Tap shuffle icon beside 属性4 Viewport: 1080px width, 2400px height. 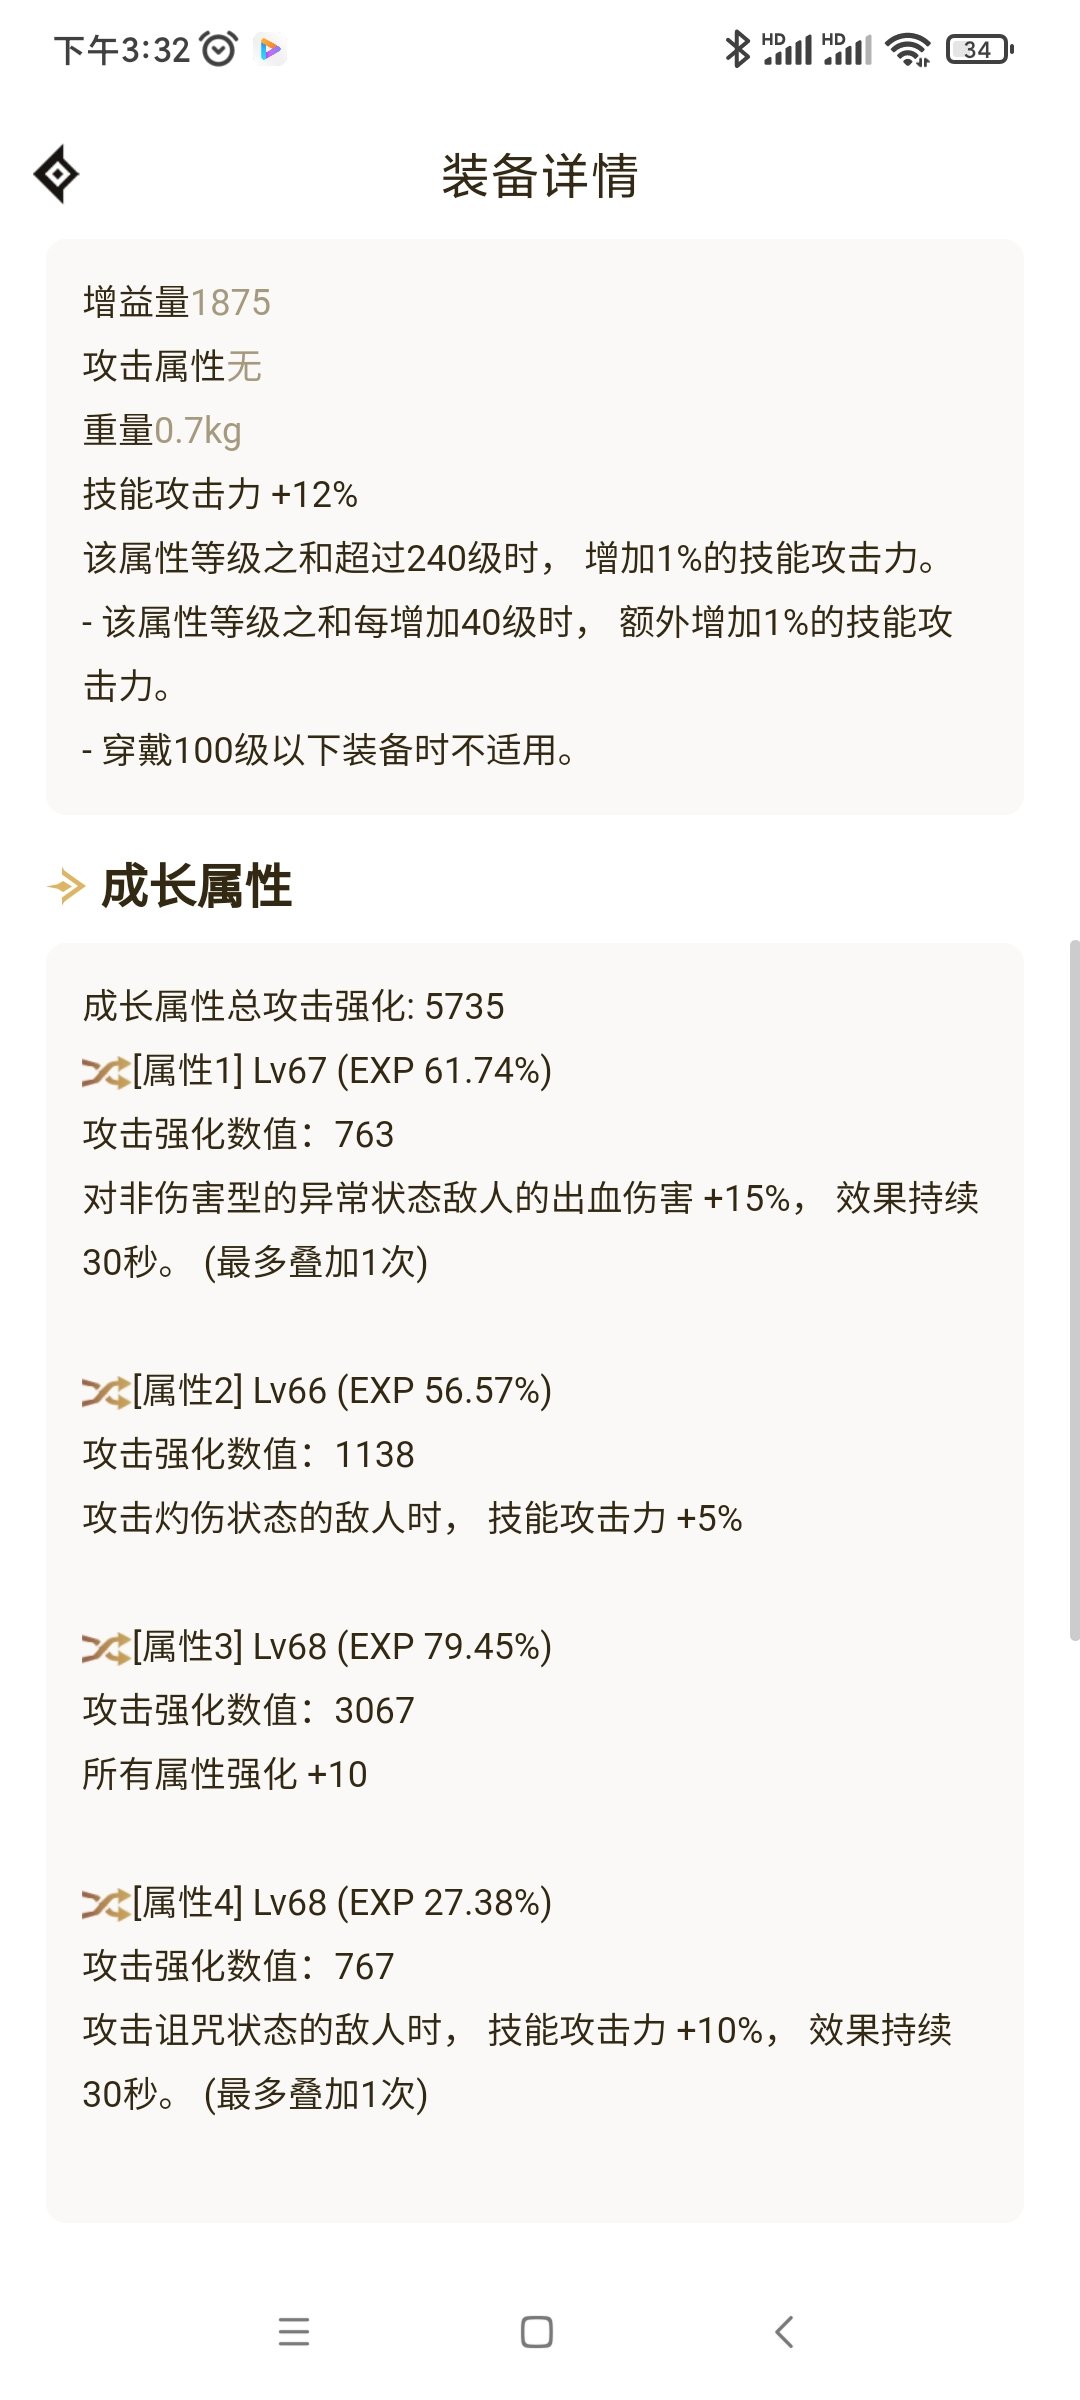coord(106,1904)
